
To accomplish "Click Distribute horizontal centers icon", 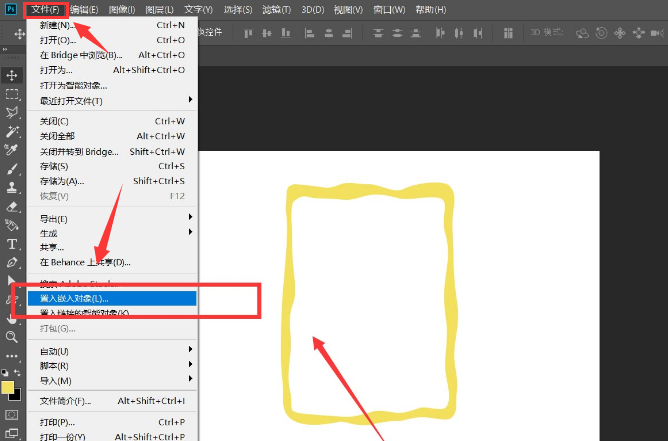I will point(459,33).
